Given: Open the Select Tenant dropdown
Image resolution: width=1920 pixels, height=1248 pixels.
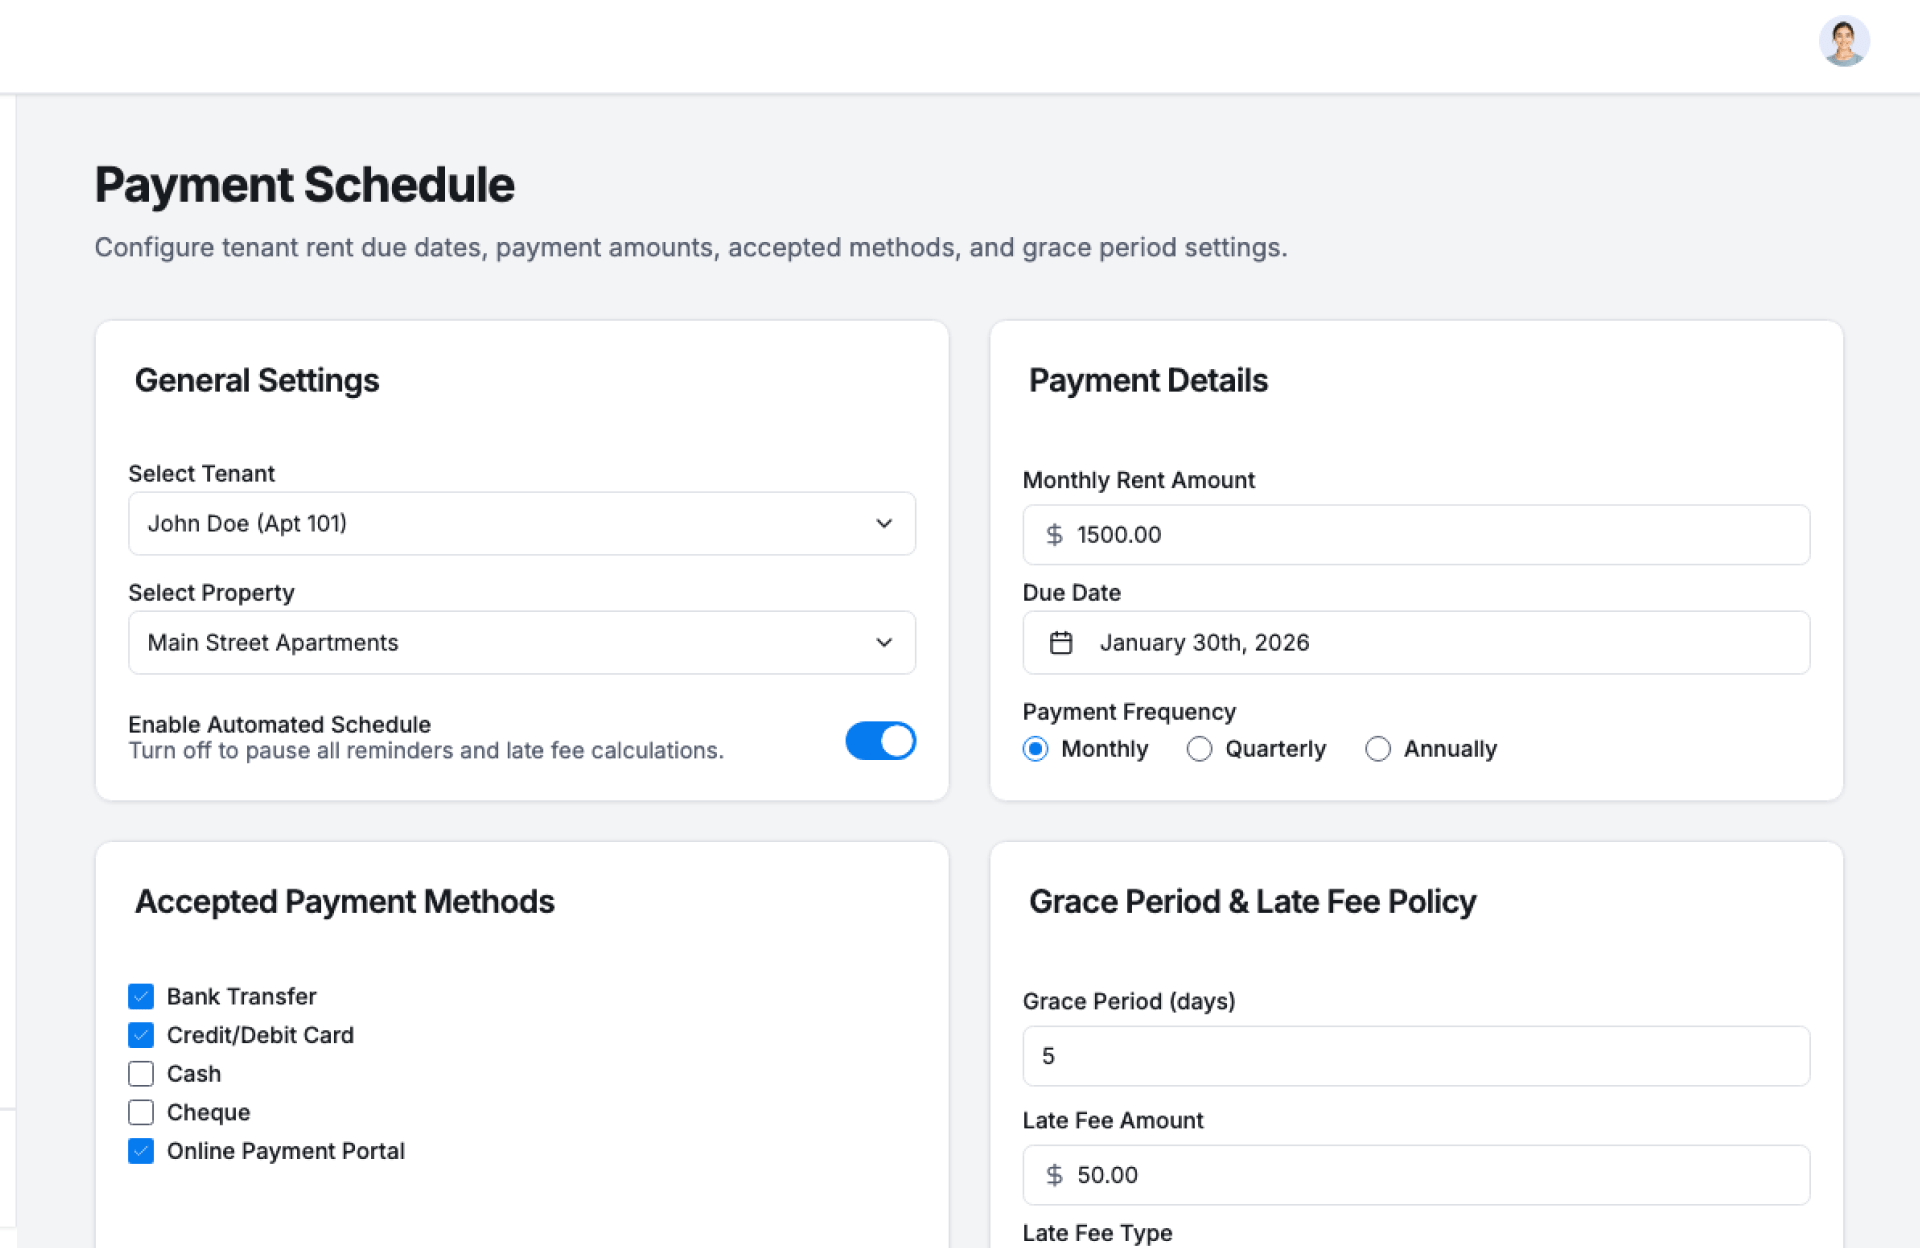Looking at the screenshot, I should tap(521, 523).
